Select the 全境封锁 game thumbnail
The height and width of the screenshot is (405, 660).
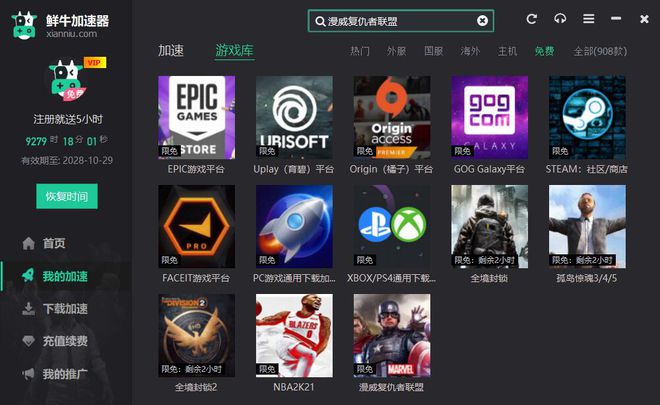[490, 226]
